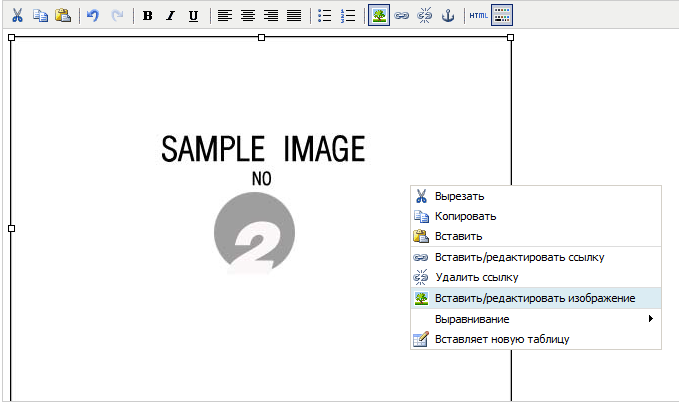Click the insert link chain toolbar icon

[x=401, y=16]
